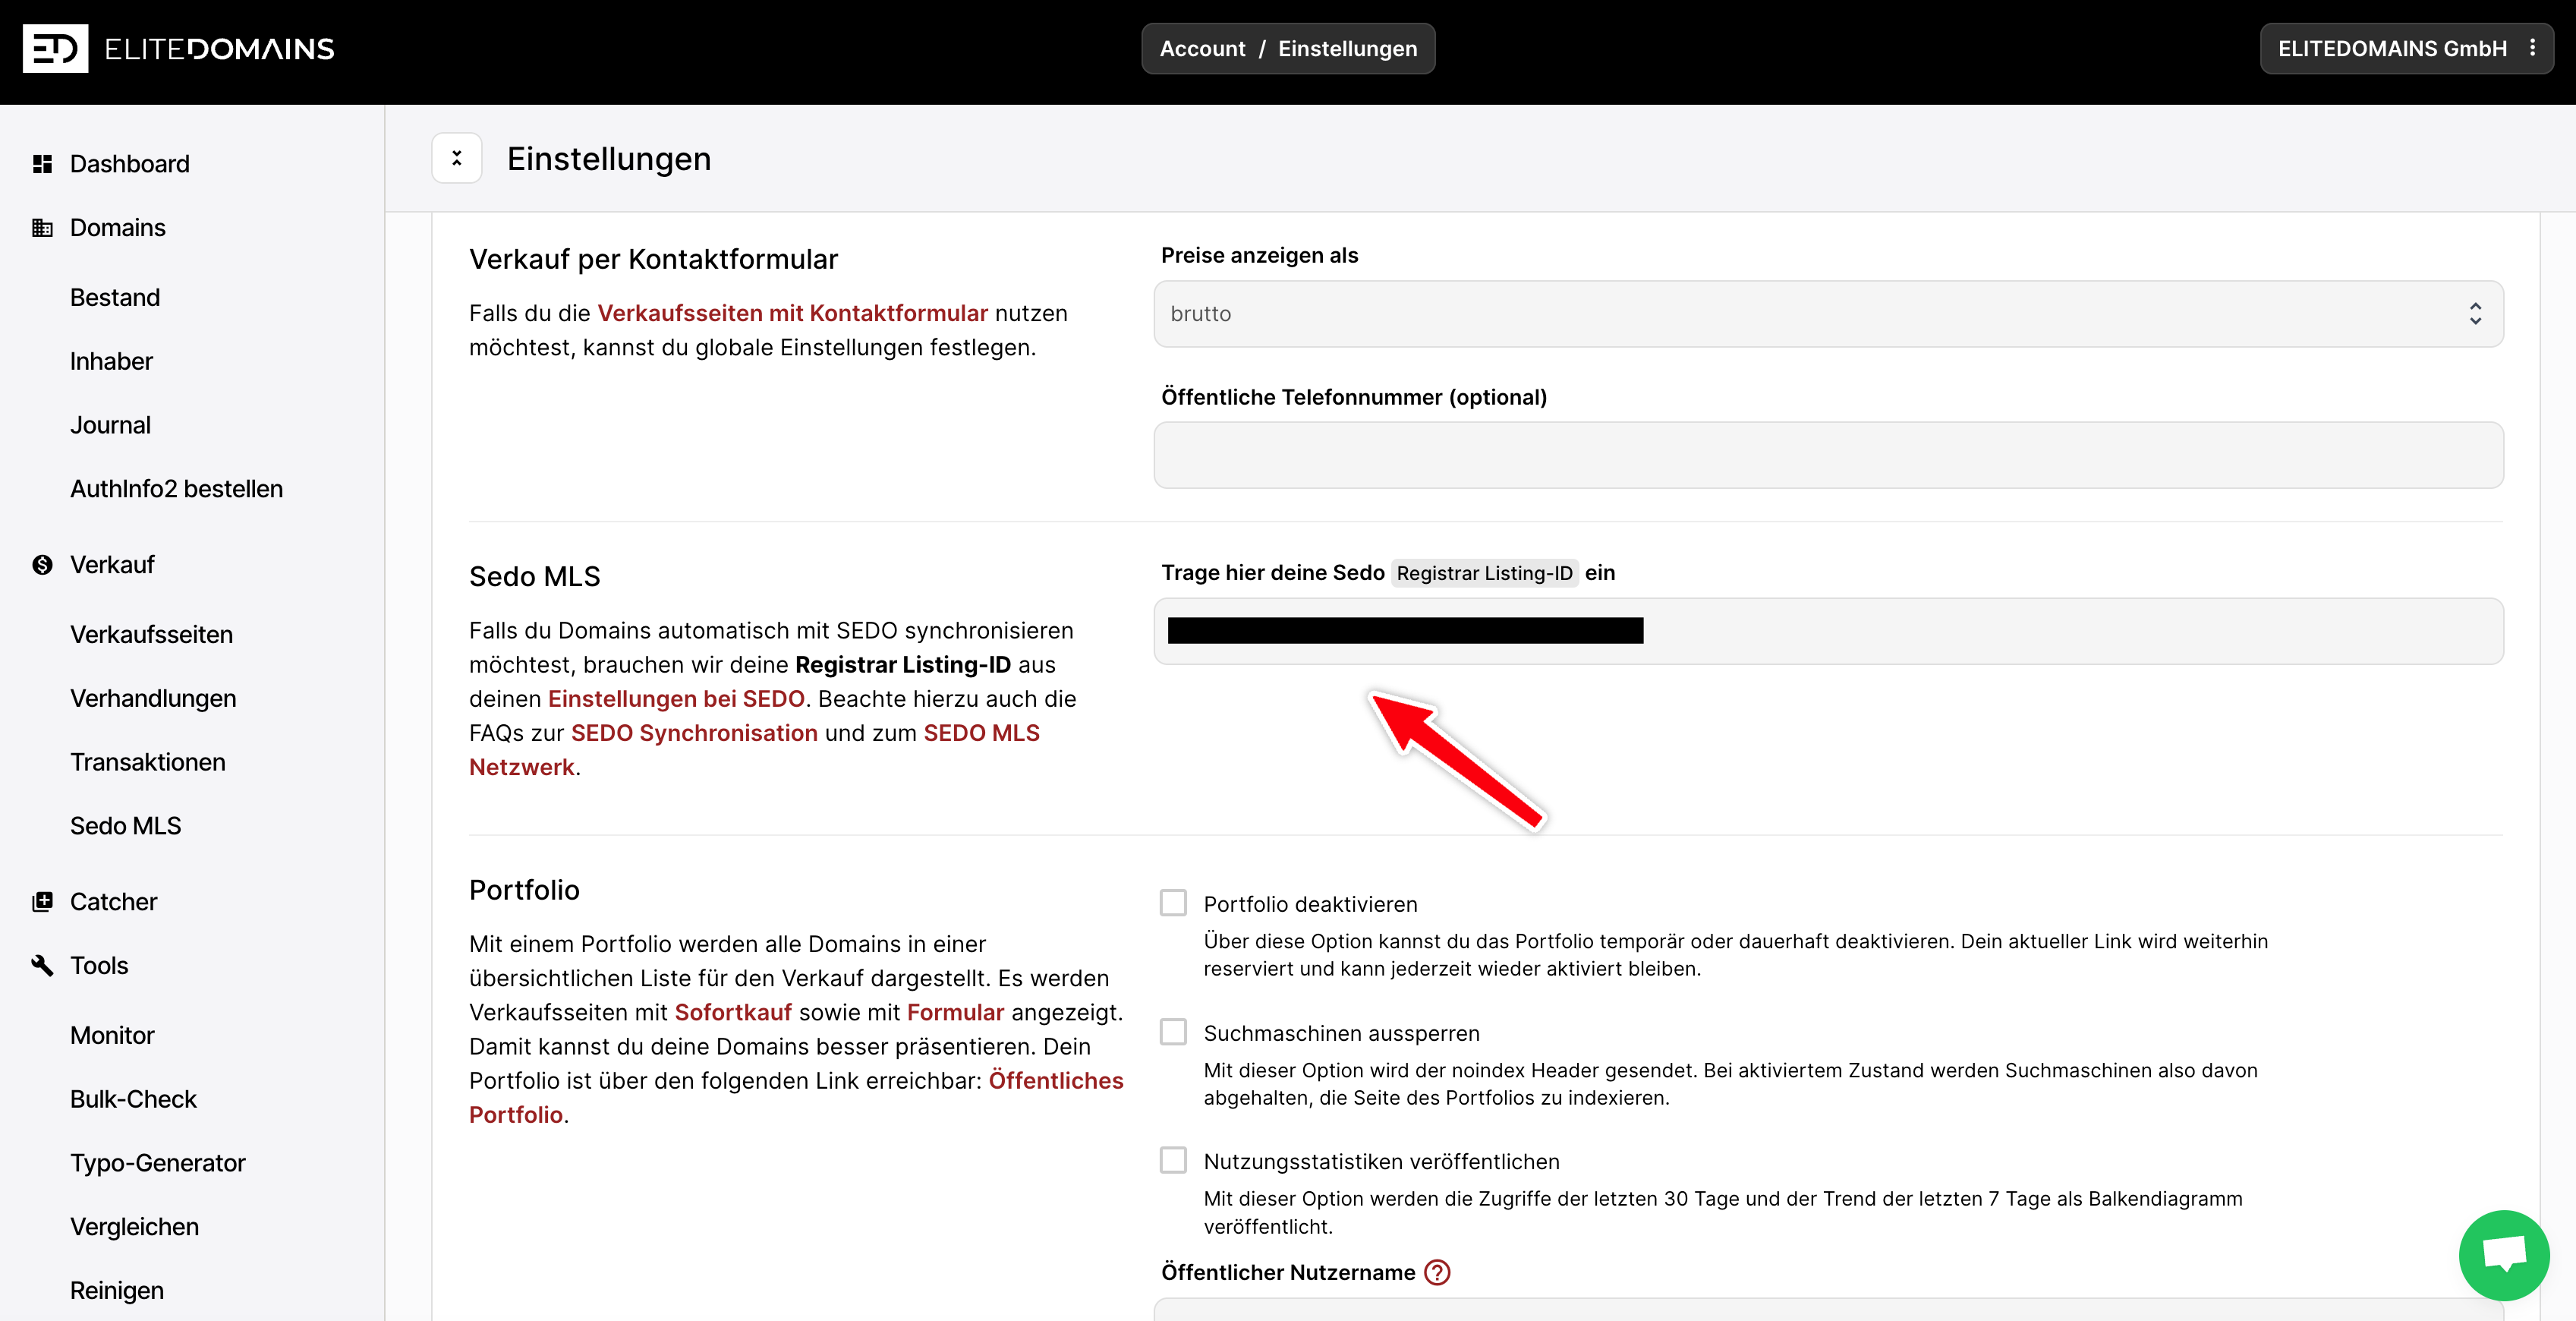Open the Dashboard grid icon
2576x1321 pixels.
42,164
